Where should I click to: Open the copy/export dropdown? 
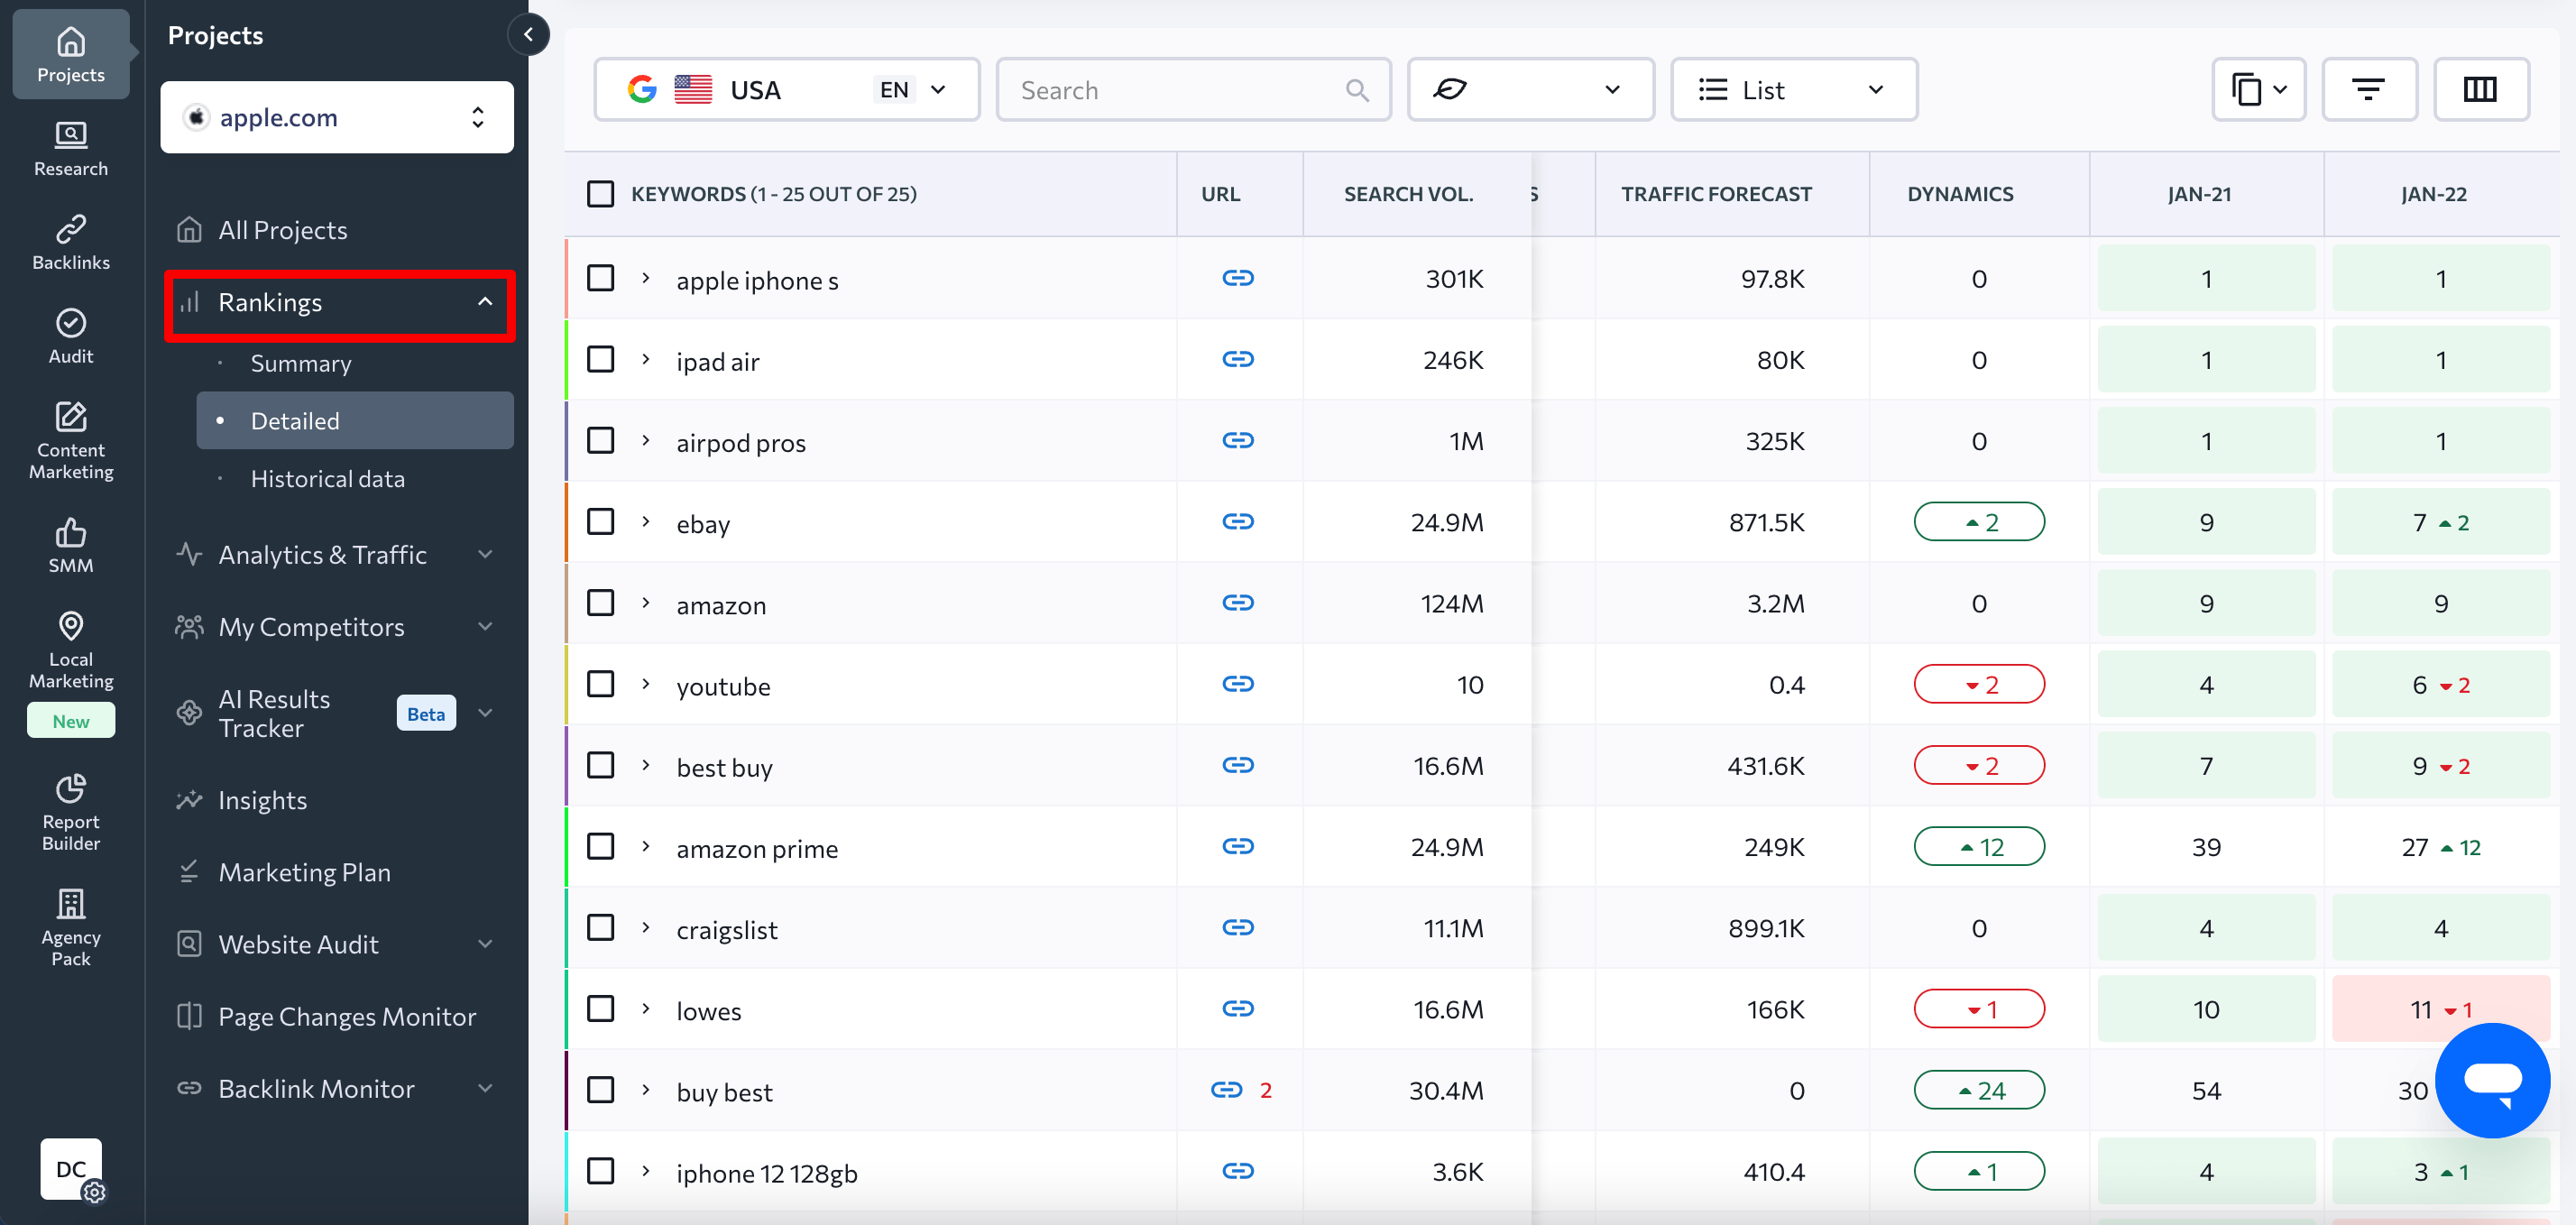click(2258, 90)
